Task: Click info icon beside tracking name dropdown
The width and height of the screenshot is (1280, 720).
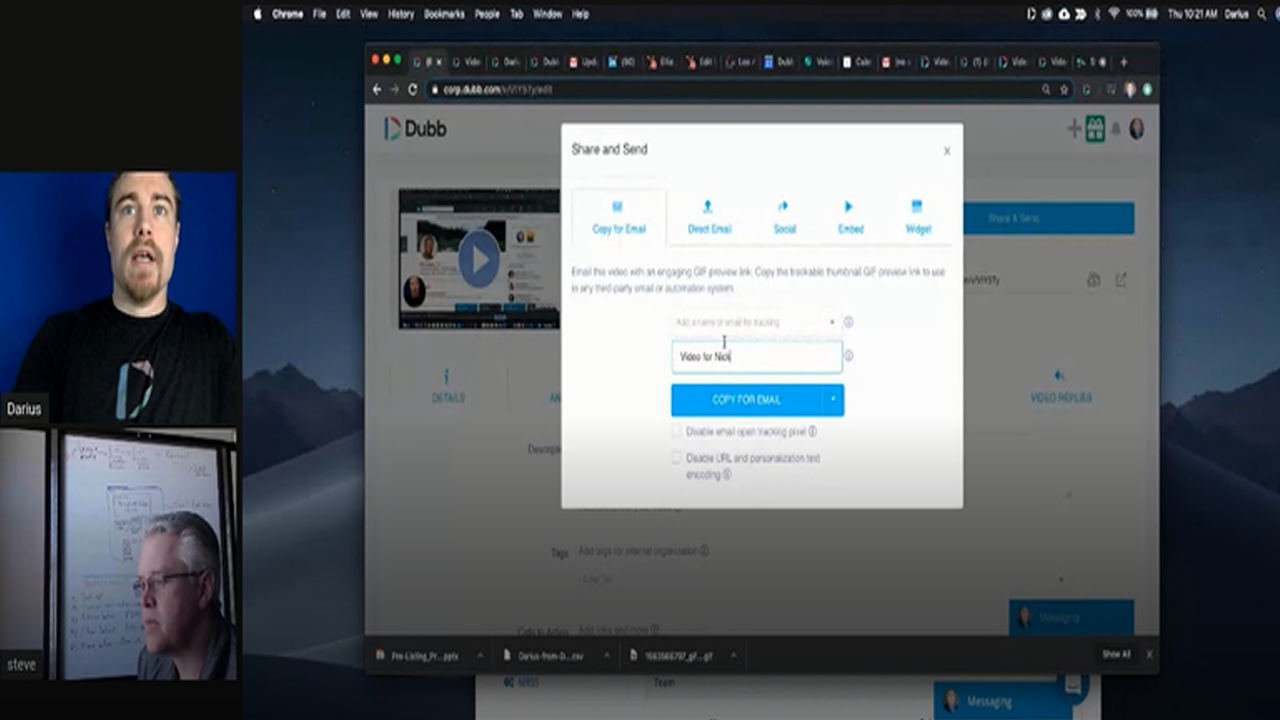Action: [x=848, y=322]
